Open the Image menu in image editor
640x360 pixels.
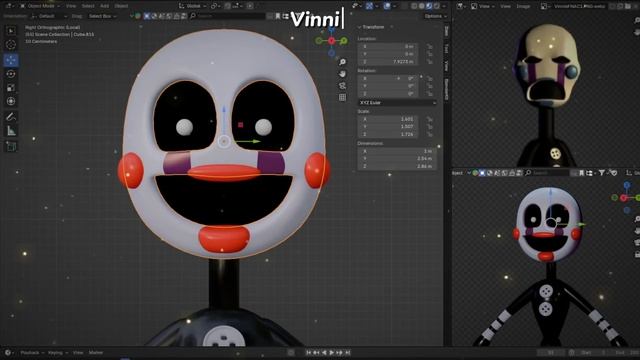pos(523,6)
